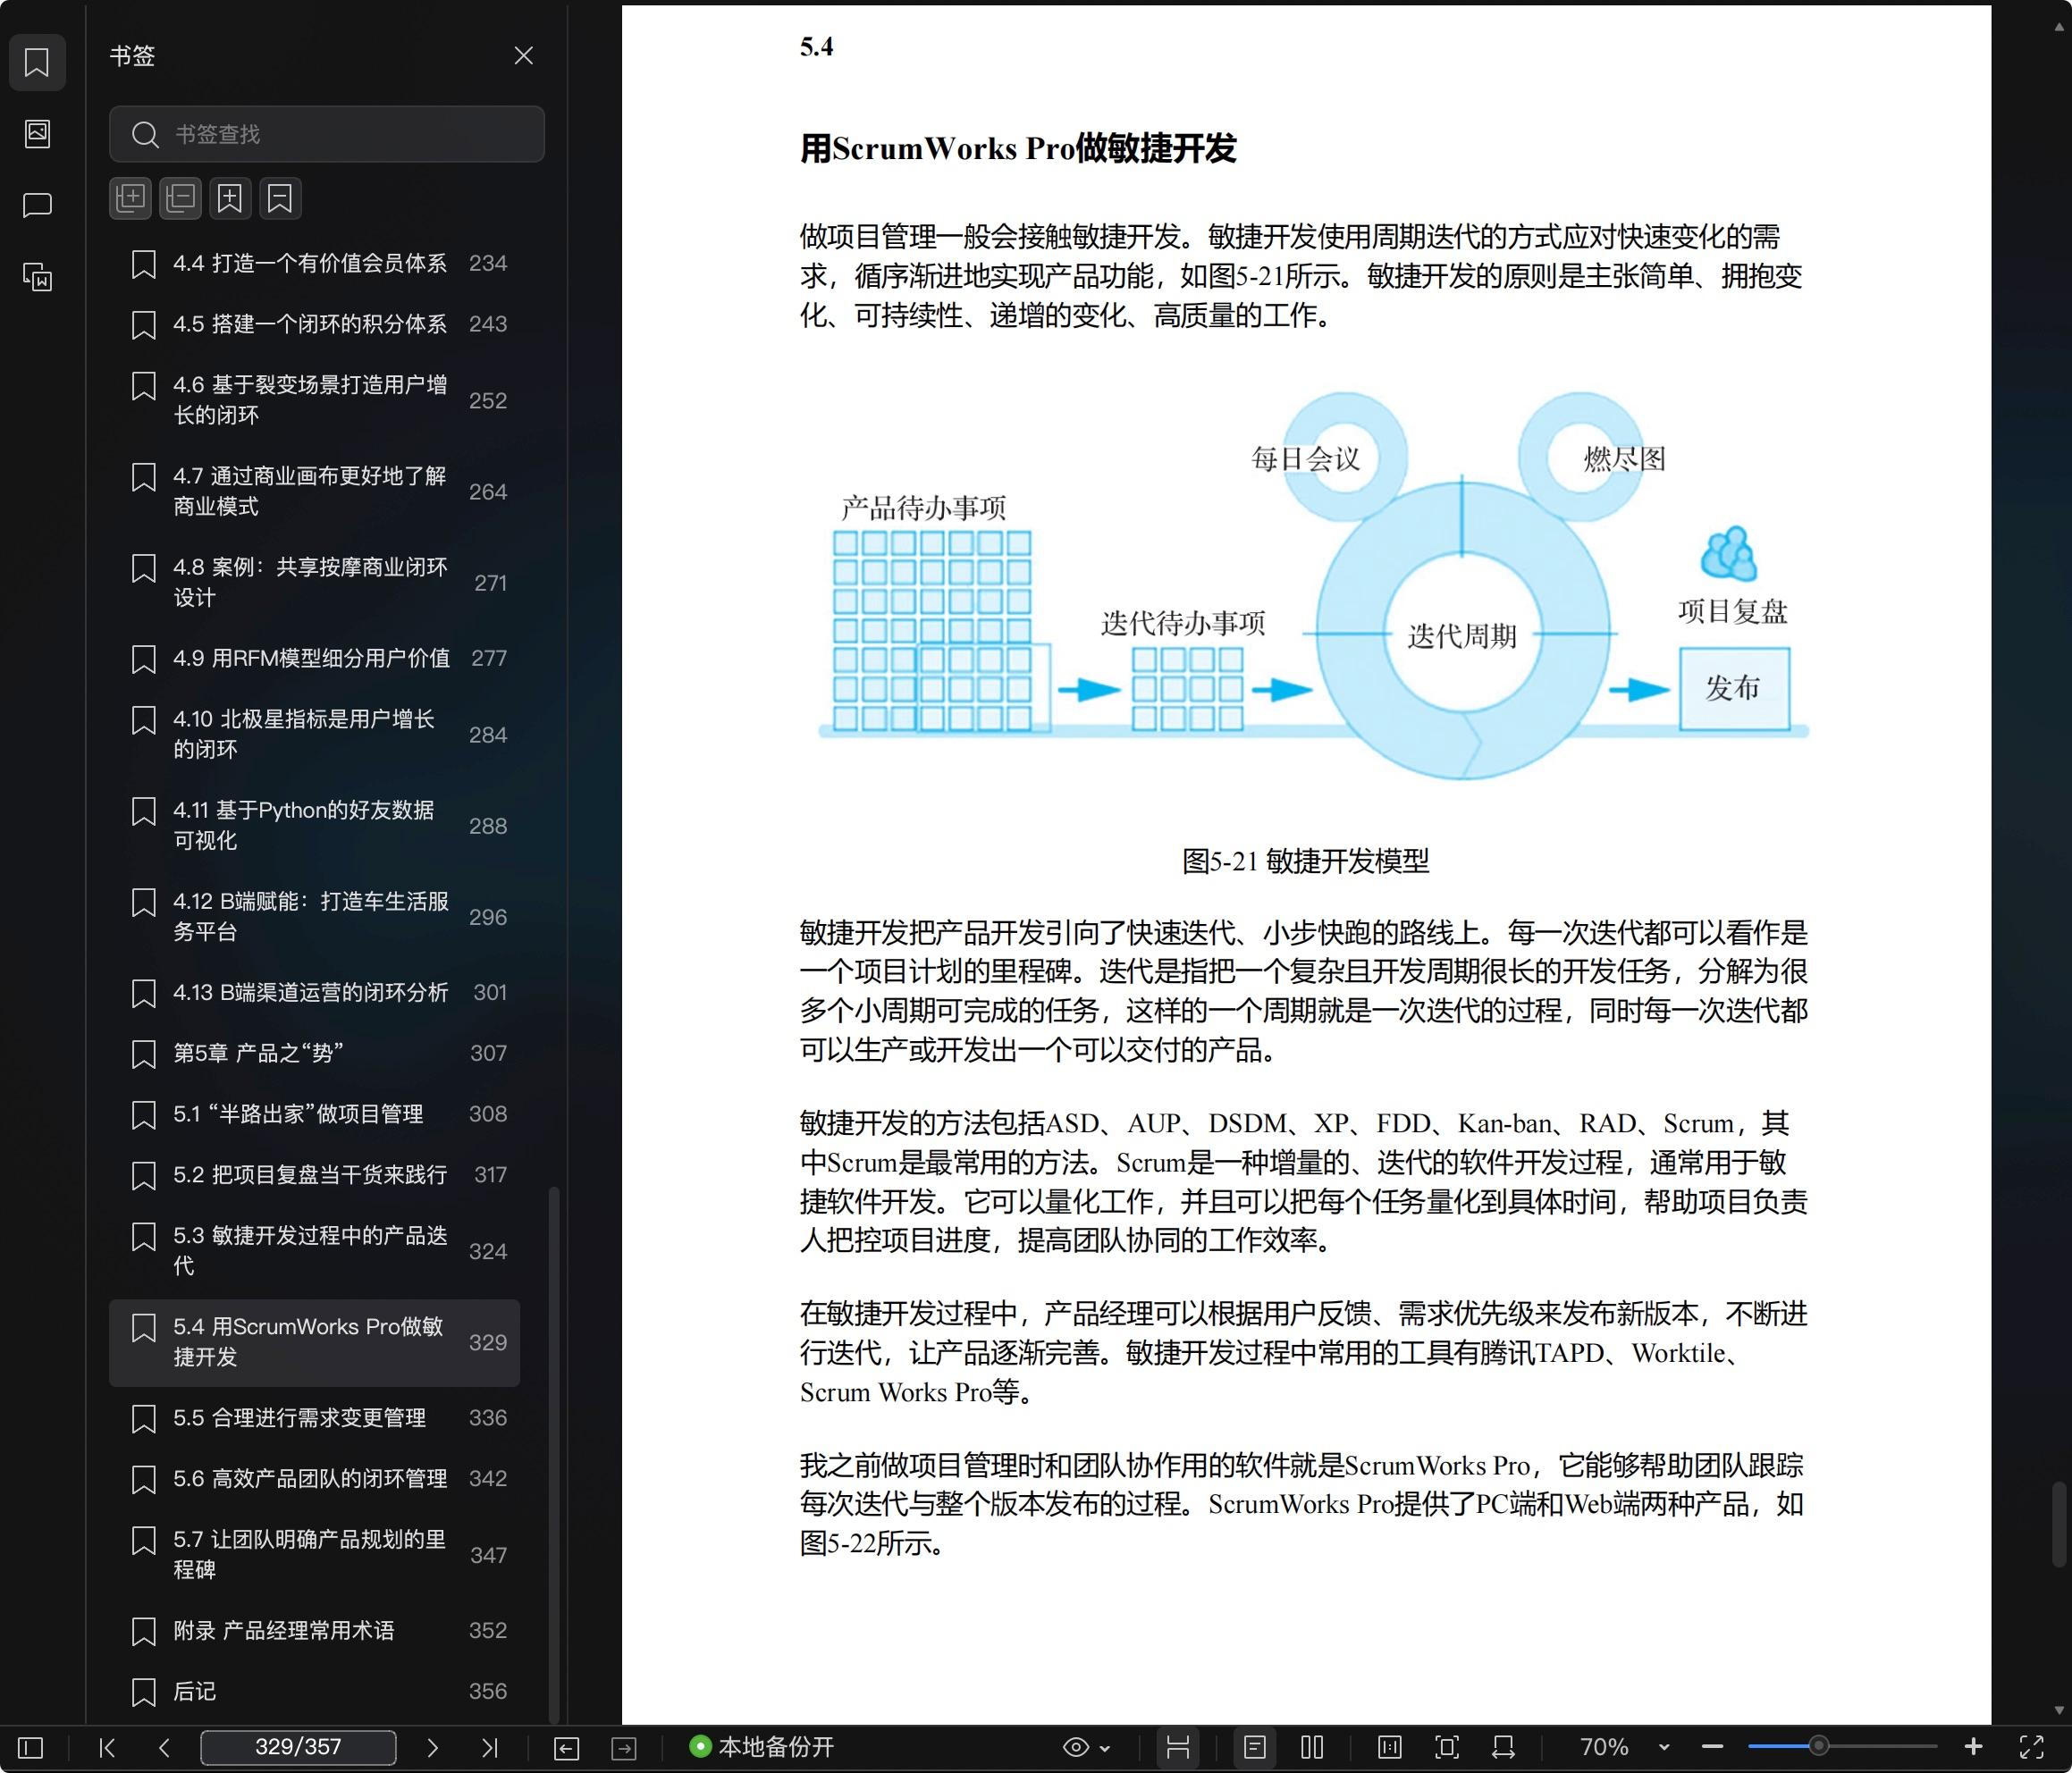This screenshot has width=2072, height=1773.
Task: Click the bookmark search field
Action: (x=326, y=134)
